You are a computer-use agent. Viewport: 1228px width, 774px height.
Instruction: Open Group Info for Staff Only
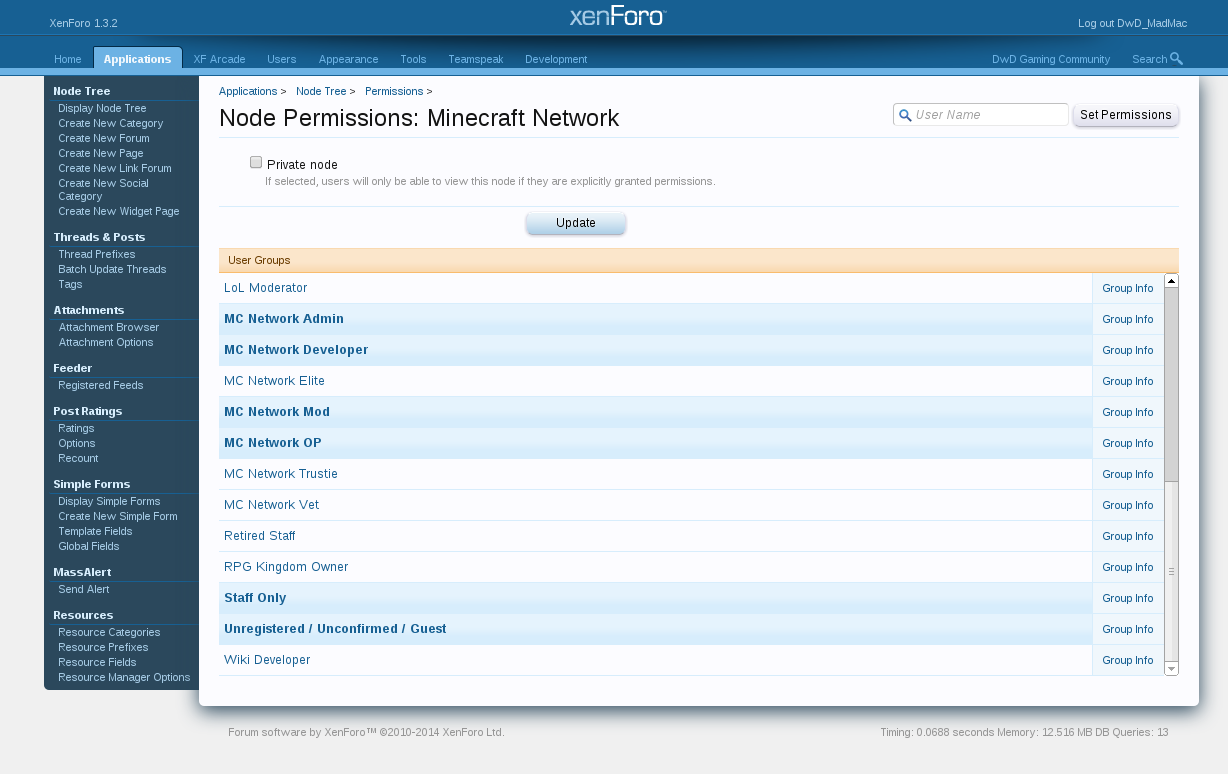point(1127,598)
